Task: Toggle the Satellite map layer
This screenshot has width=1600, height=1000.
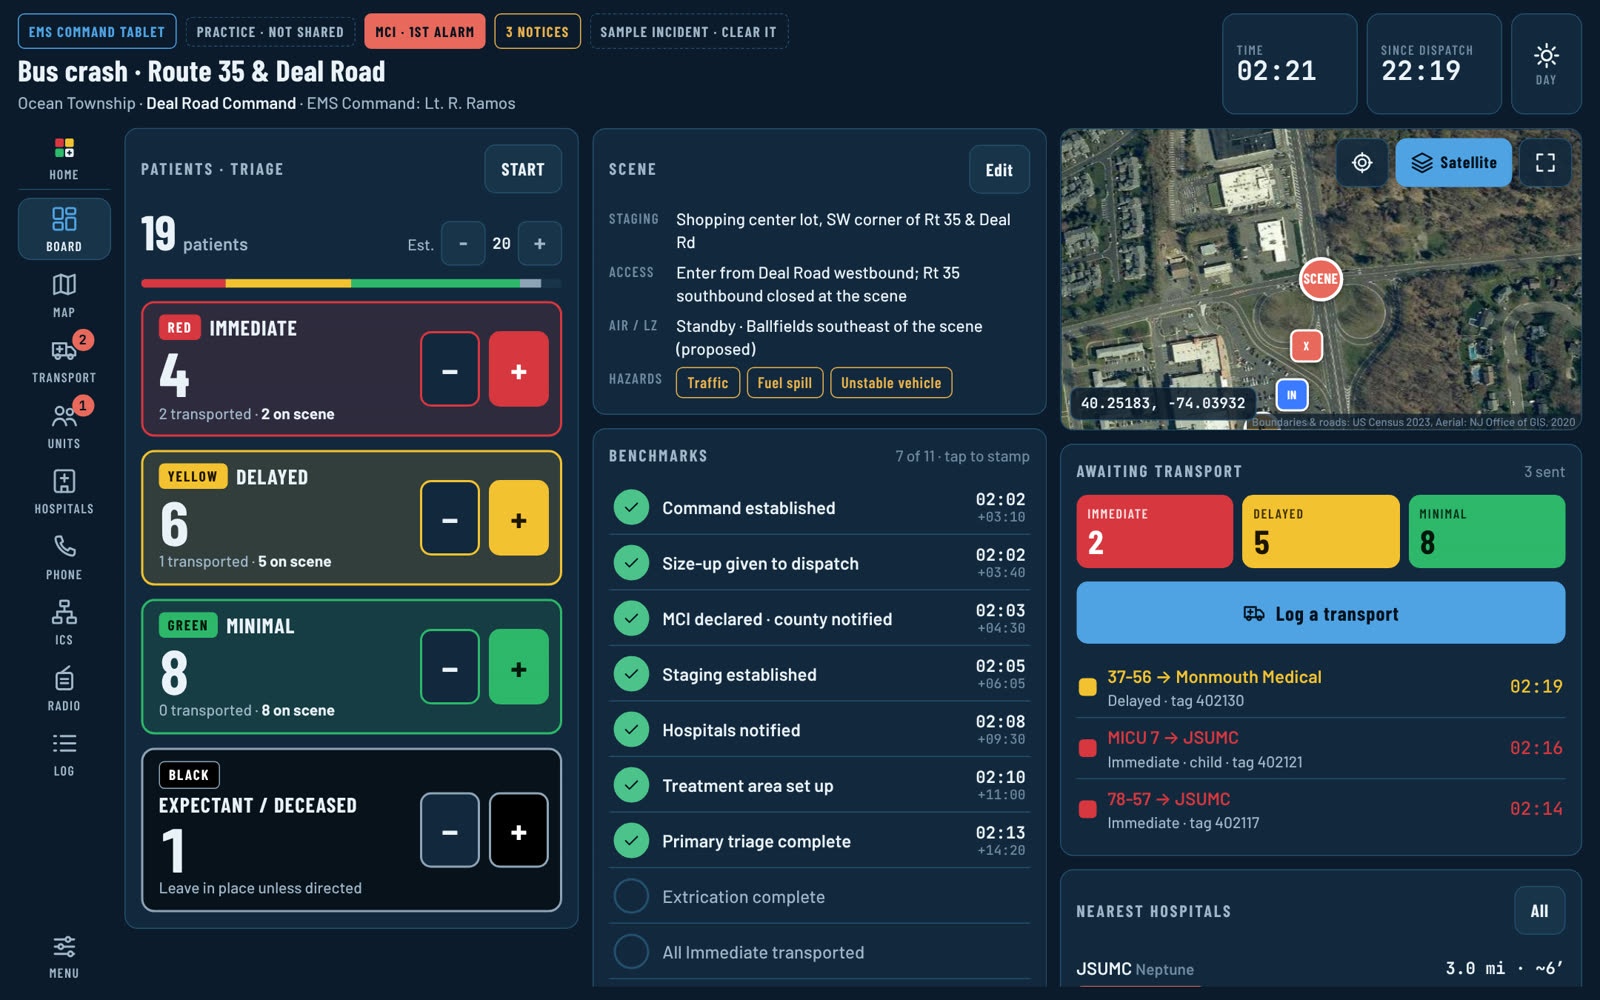Action: 1453,163
